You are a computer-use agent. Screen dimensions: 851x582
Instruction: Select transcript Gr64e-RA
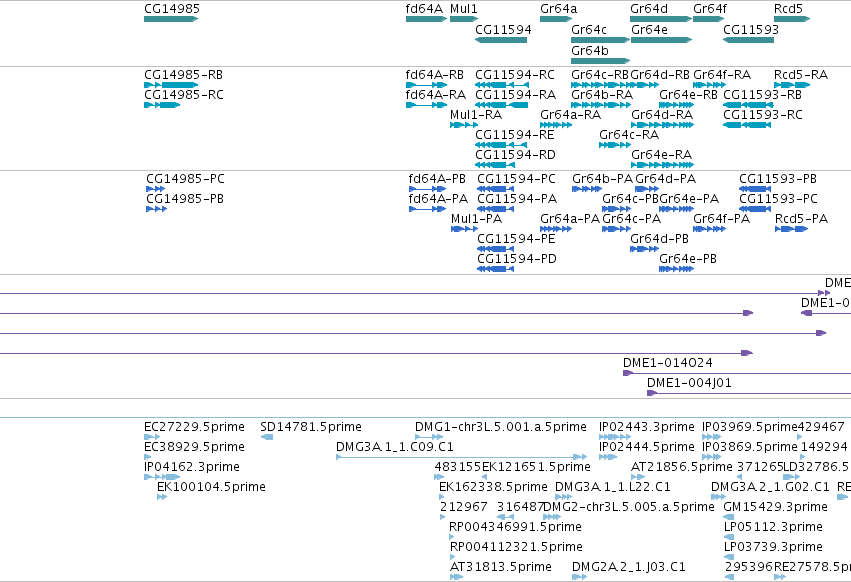[662, 165]
